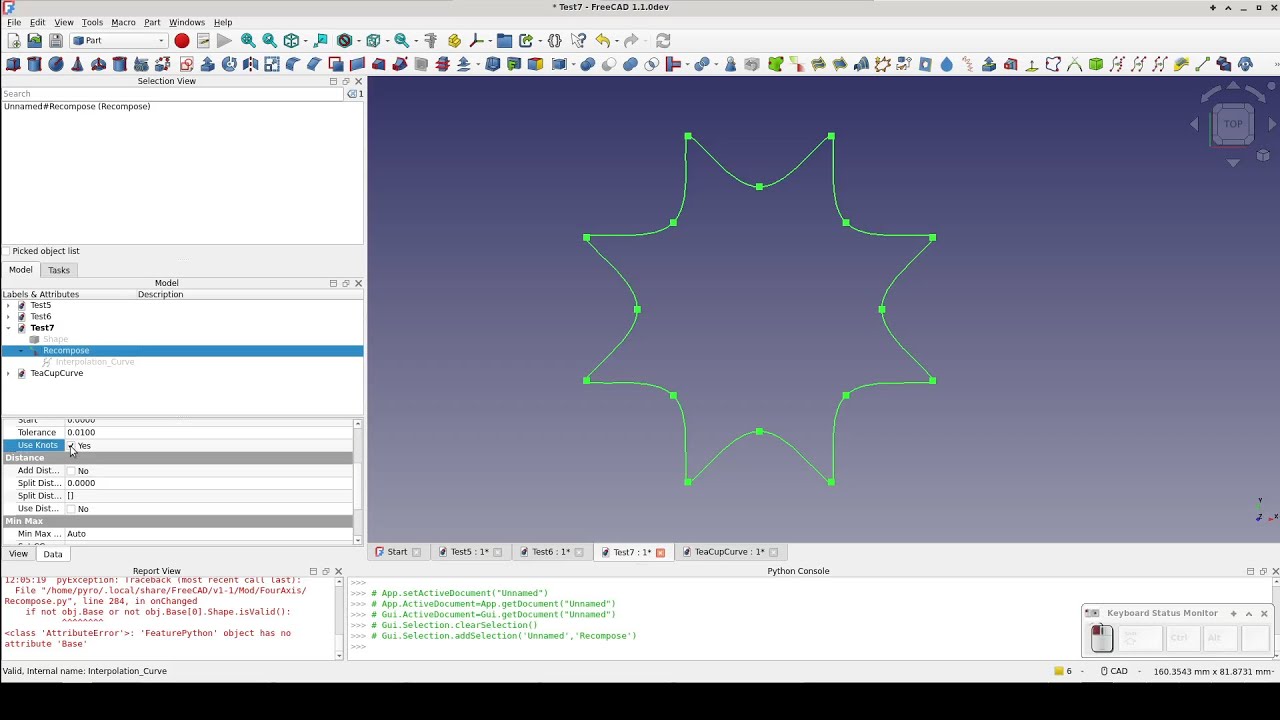Create a new document with the New icon
Viewport: 1280px width, 720px height.
[x=14, y=41]
